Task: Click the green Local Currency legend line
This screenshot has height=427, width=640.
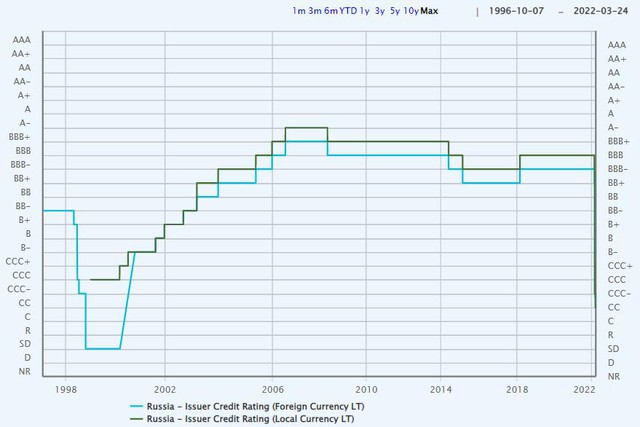Action: point(136,419)
